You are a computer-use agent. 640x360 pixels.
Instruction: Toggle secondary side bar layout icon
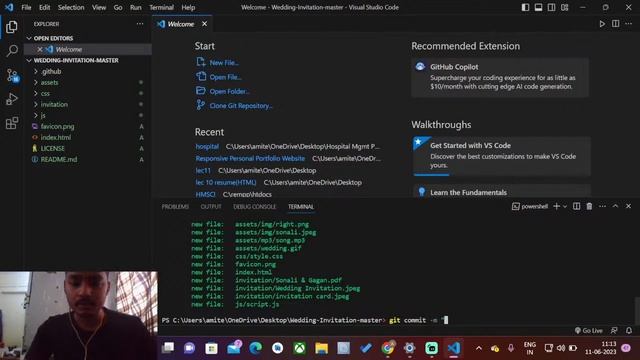point(551,7)
